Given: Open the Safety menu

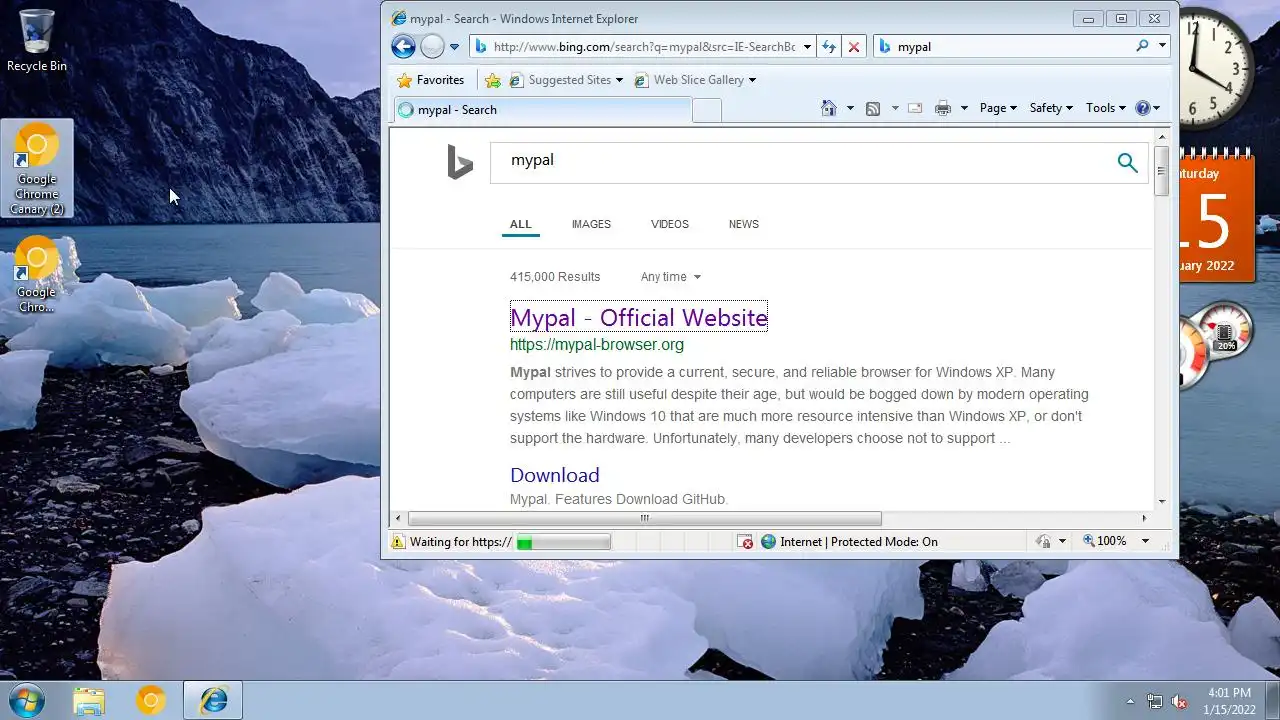Looking at the screenshot, I should click(1051, 108).
